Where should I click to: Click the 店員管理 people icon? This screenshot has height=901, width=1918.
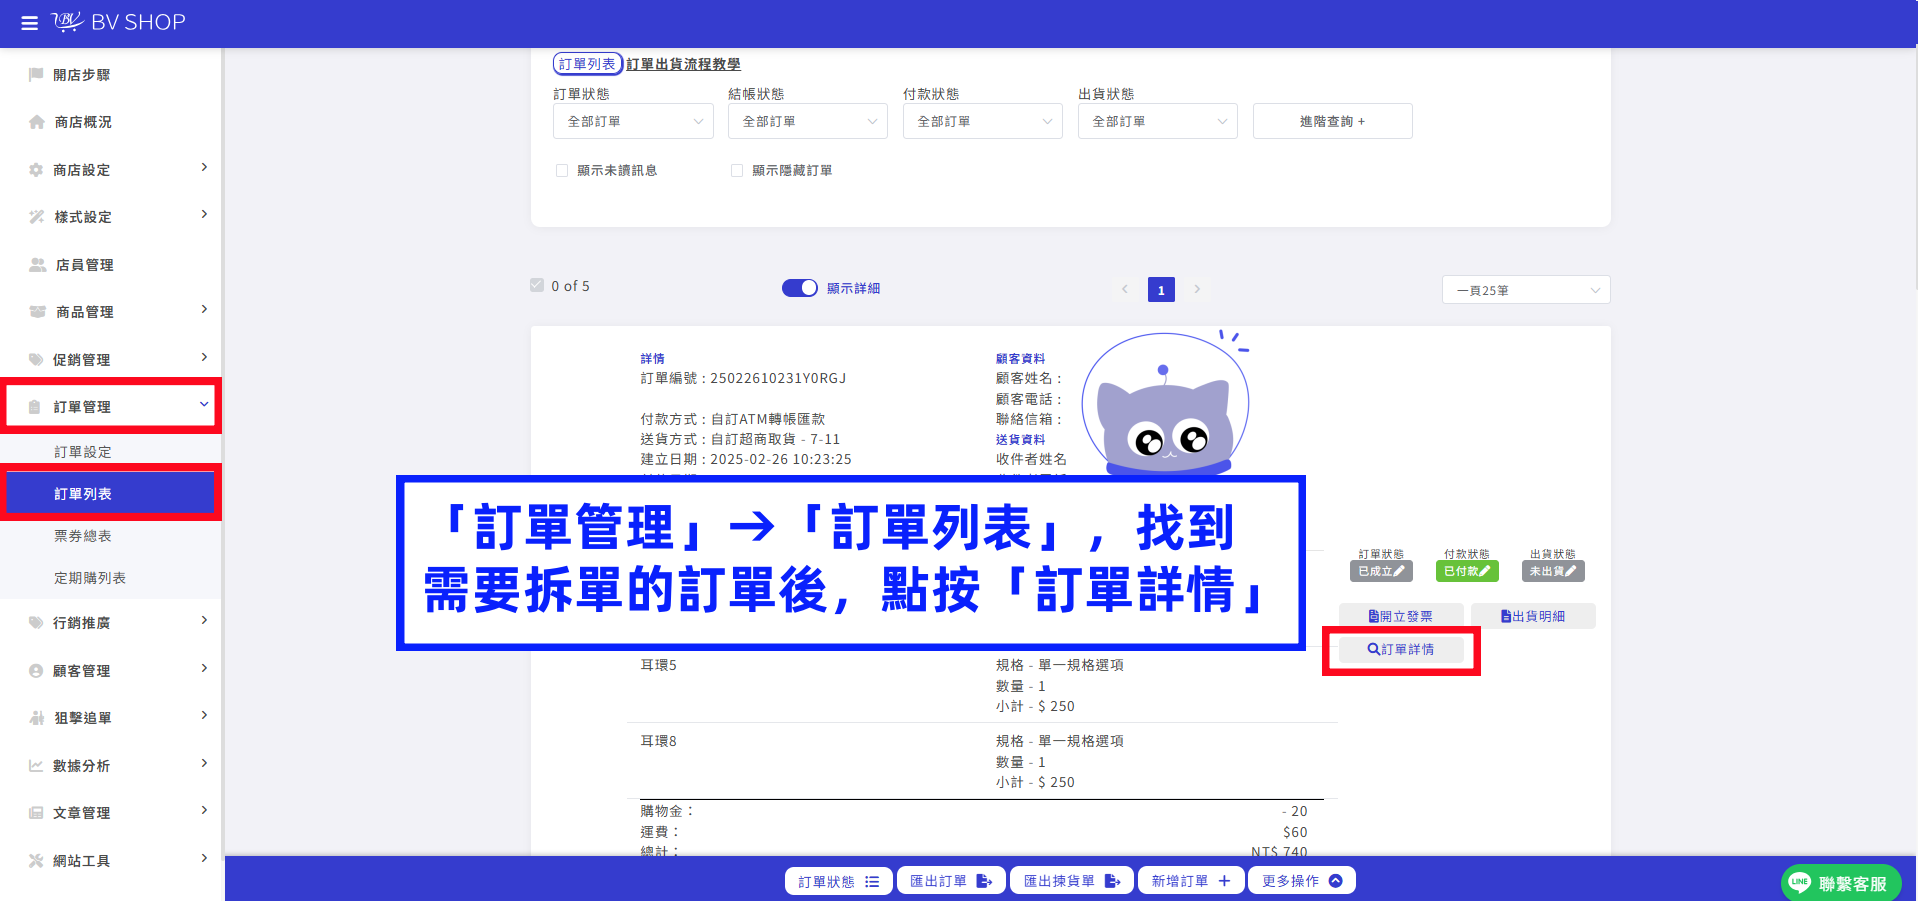pos(38,265)
